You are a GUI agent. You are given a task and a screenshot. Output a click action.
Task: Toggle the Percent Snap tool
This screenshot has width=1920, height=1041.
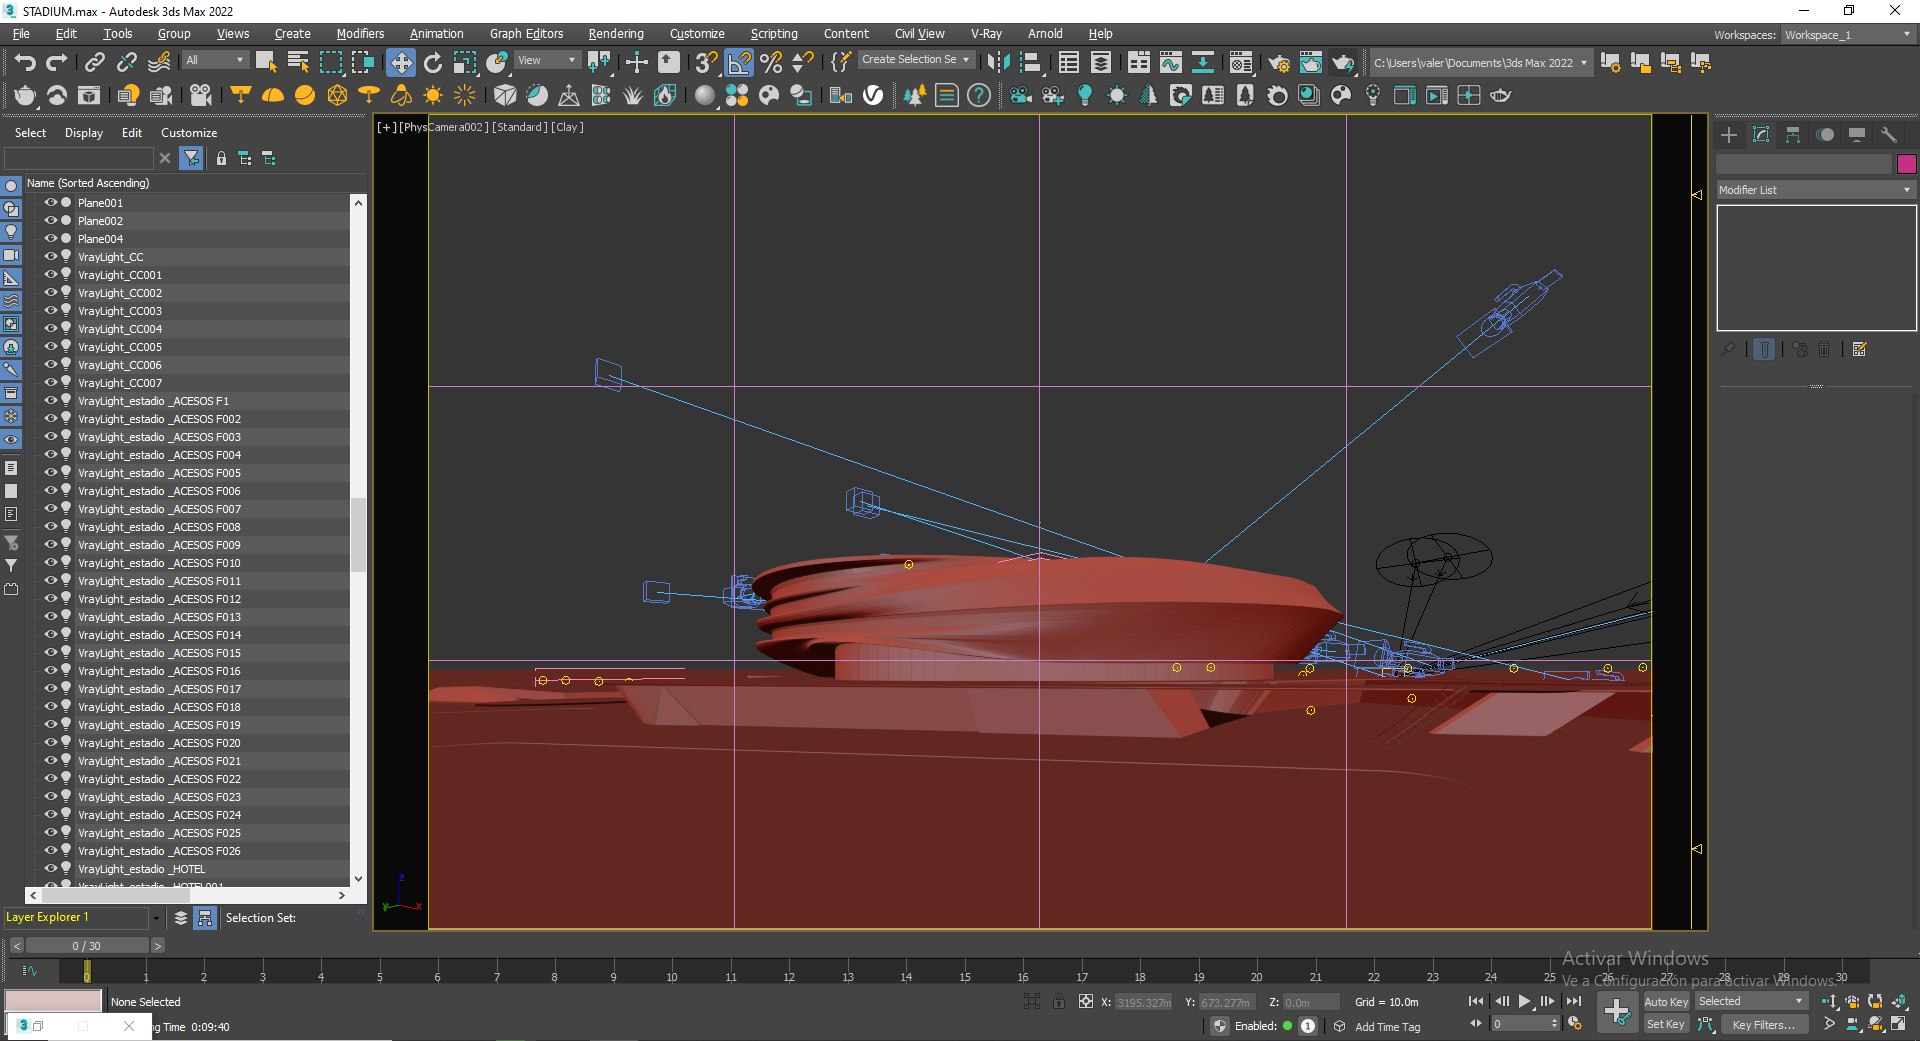pyautogui.click(x=771, y=62)
